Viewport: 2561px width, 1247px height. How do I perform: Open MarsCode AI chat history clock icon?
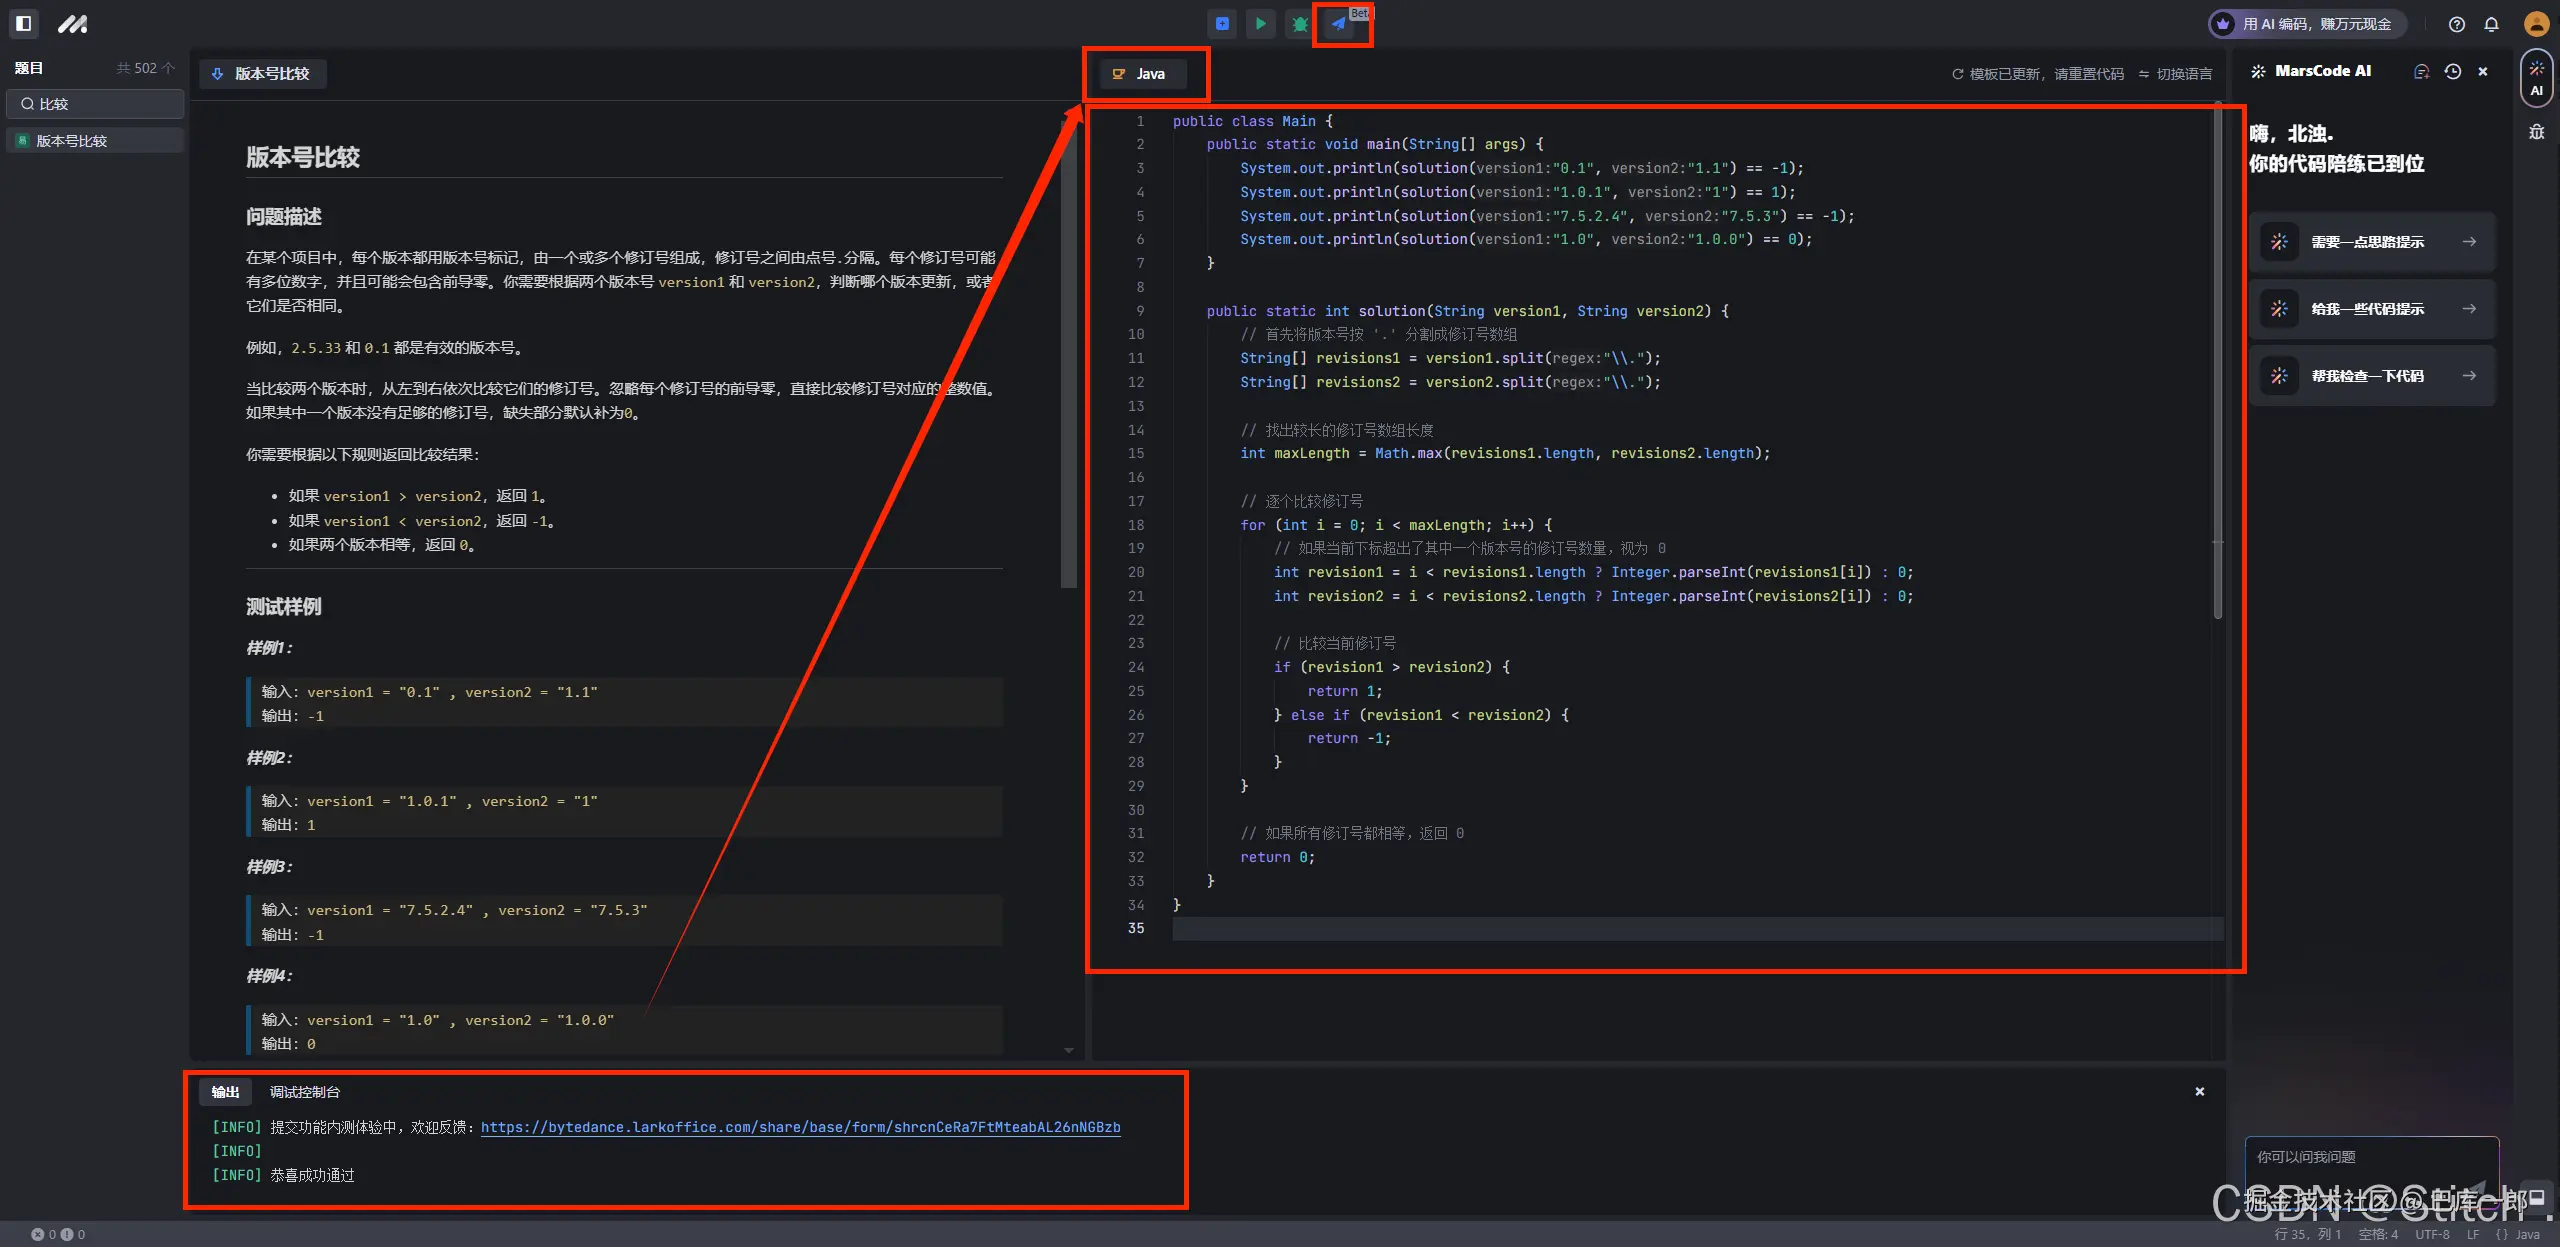2452,71
